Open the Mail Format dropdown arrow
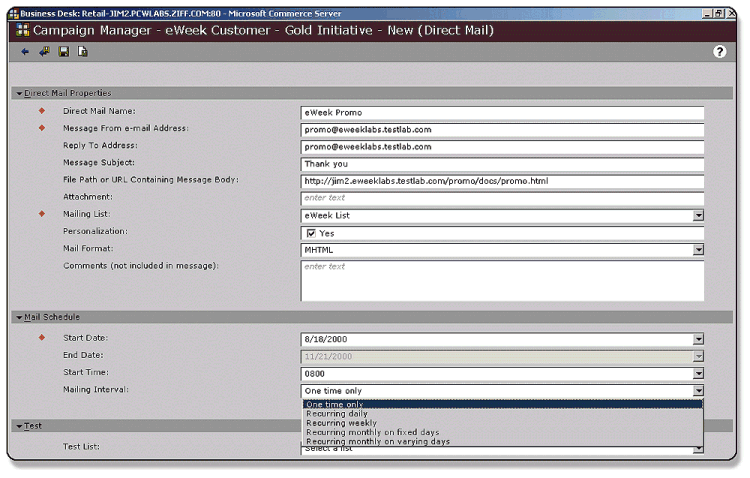The height and width of the screenshot is (478, 750). [698, 250]
